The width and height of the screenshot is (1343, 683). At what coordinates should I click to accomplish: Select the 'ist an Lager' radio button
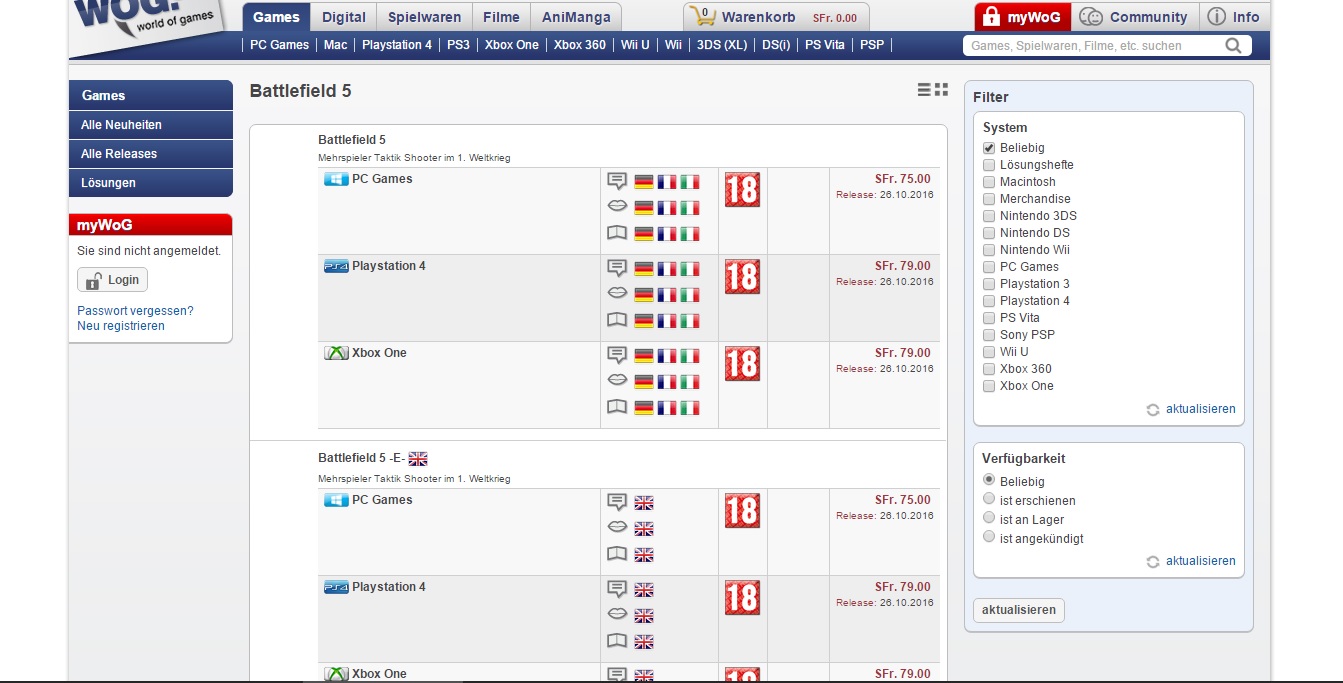click(989, 518)
